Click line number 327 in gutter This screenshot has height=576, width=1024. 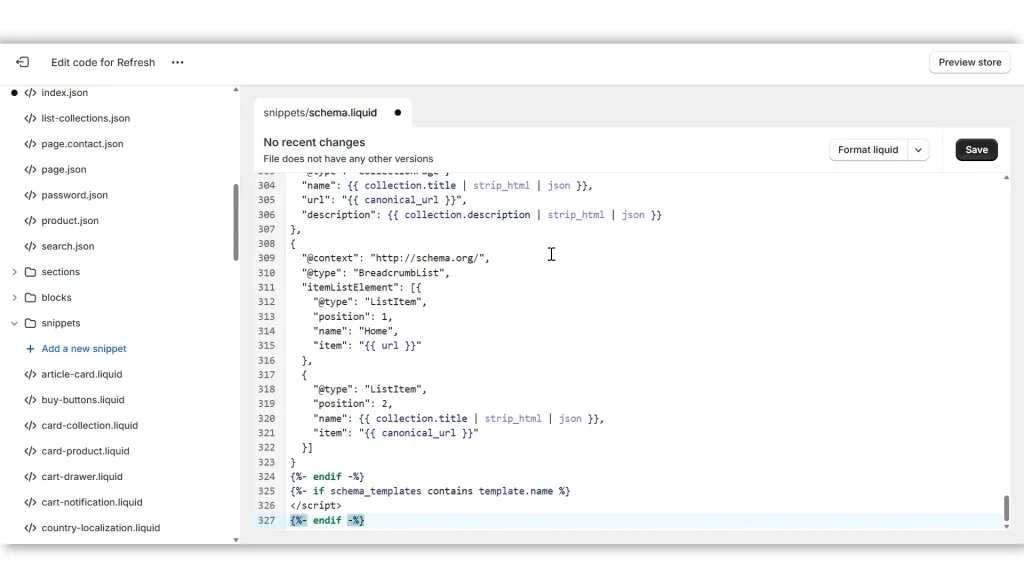266,520
